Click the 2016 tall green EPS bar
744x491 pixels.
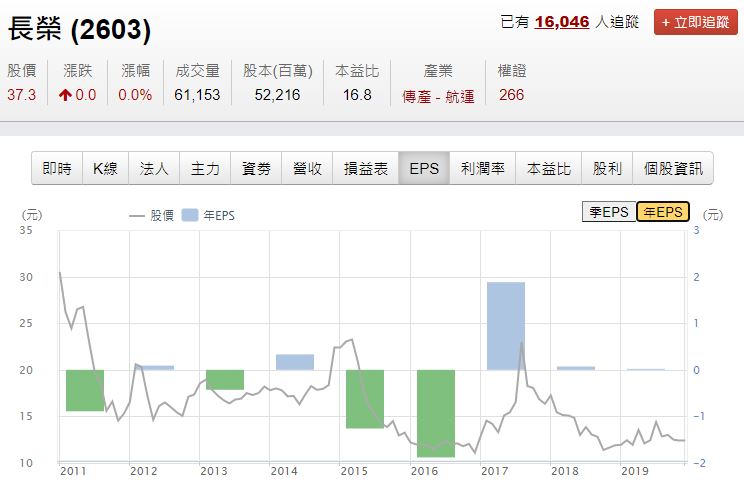[x=436, y=413]
